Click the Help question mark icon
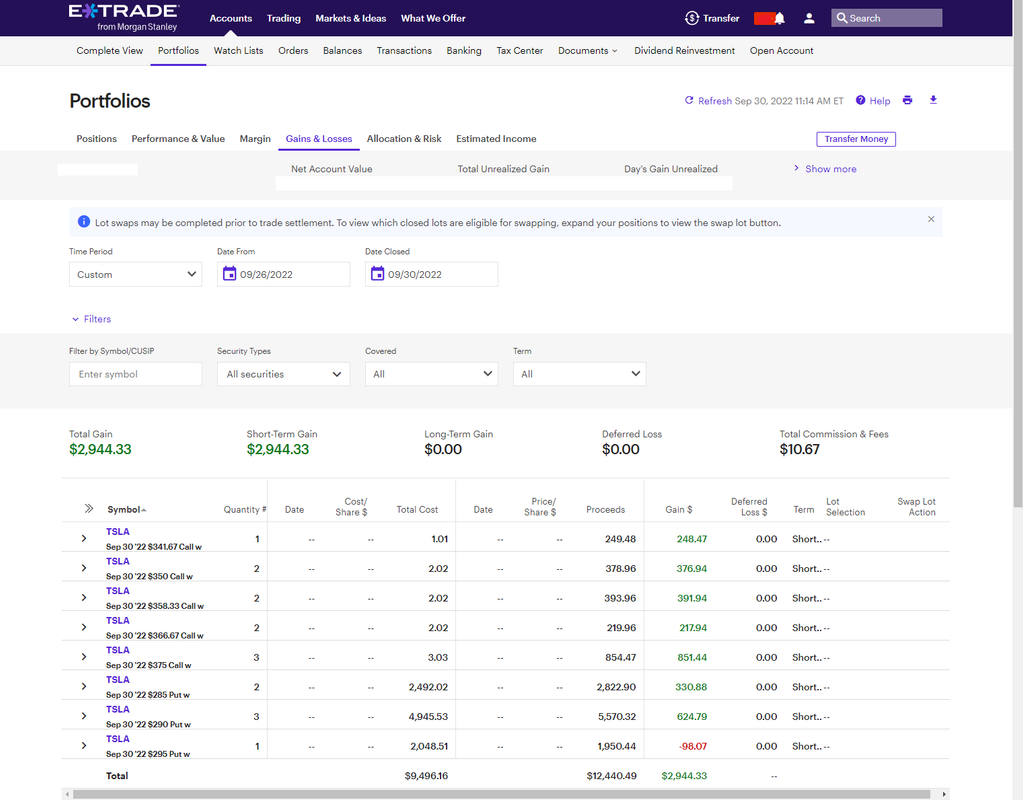1023x800 pixels. (861, 100)
